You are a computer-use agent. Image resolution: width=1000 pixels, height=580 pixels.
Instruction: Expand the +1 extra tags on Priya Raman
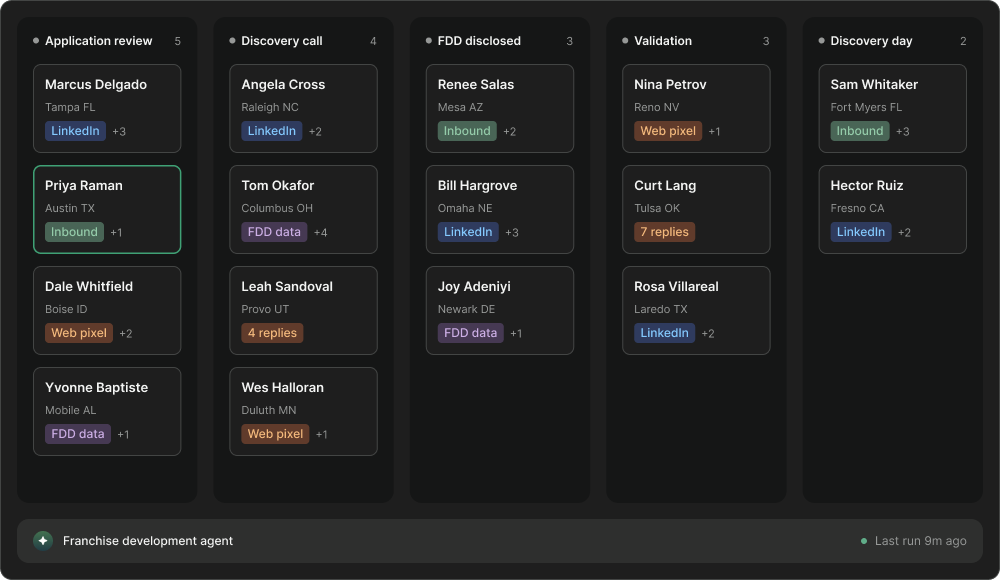(x=116, y=232)
